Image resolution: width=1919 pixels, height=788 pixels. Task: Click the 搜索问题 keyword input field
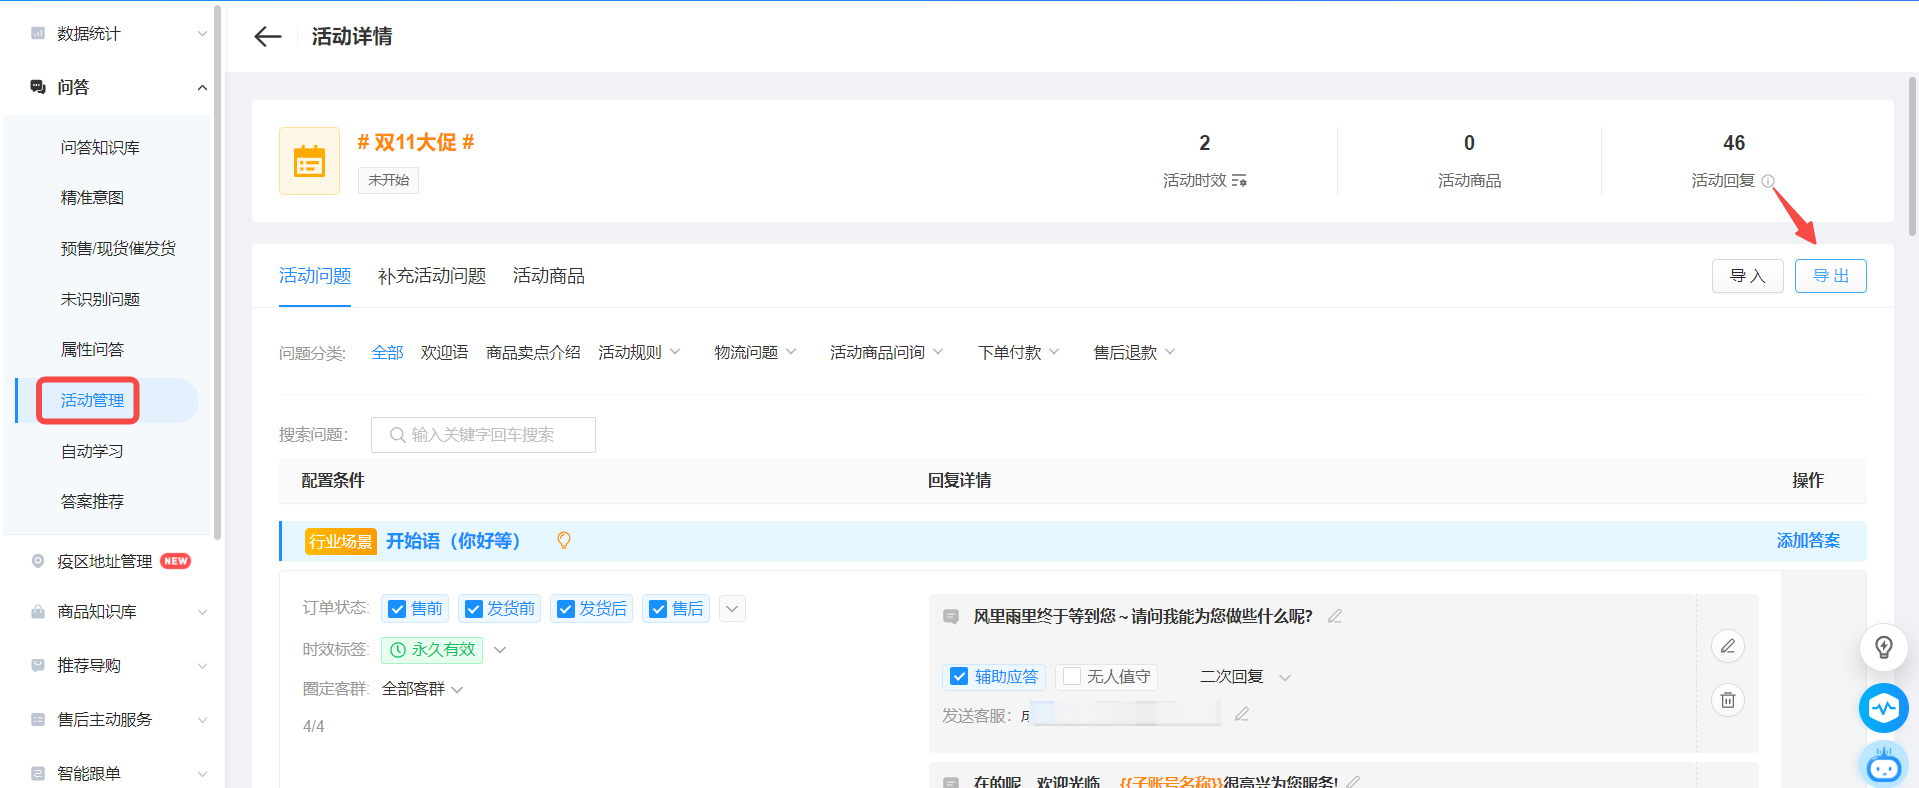tap(483, 435)
